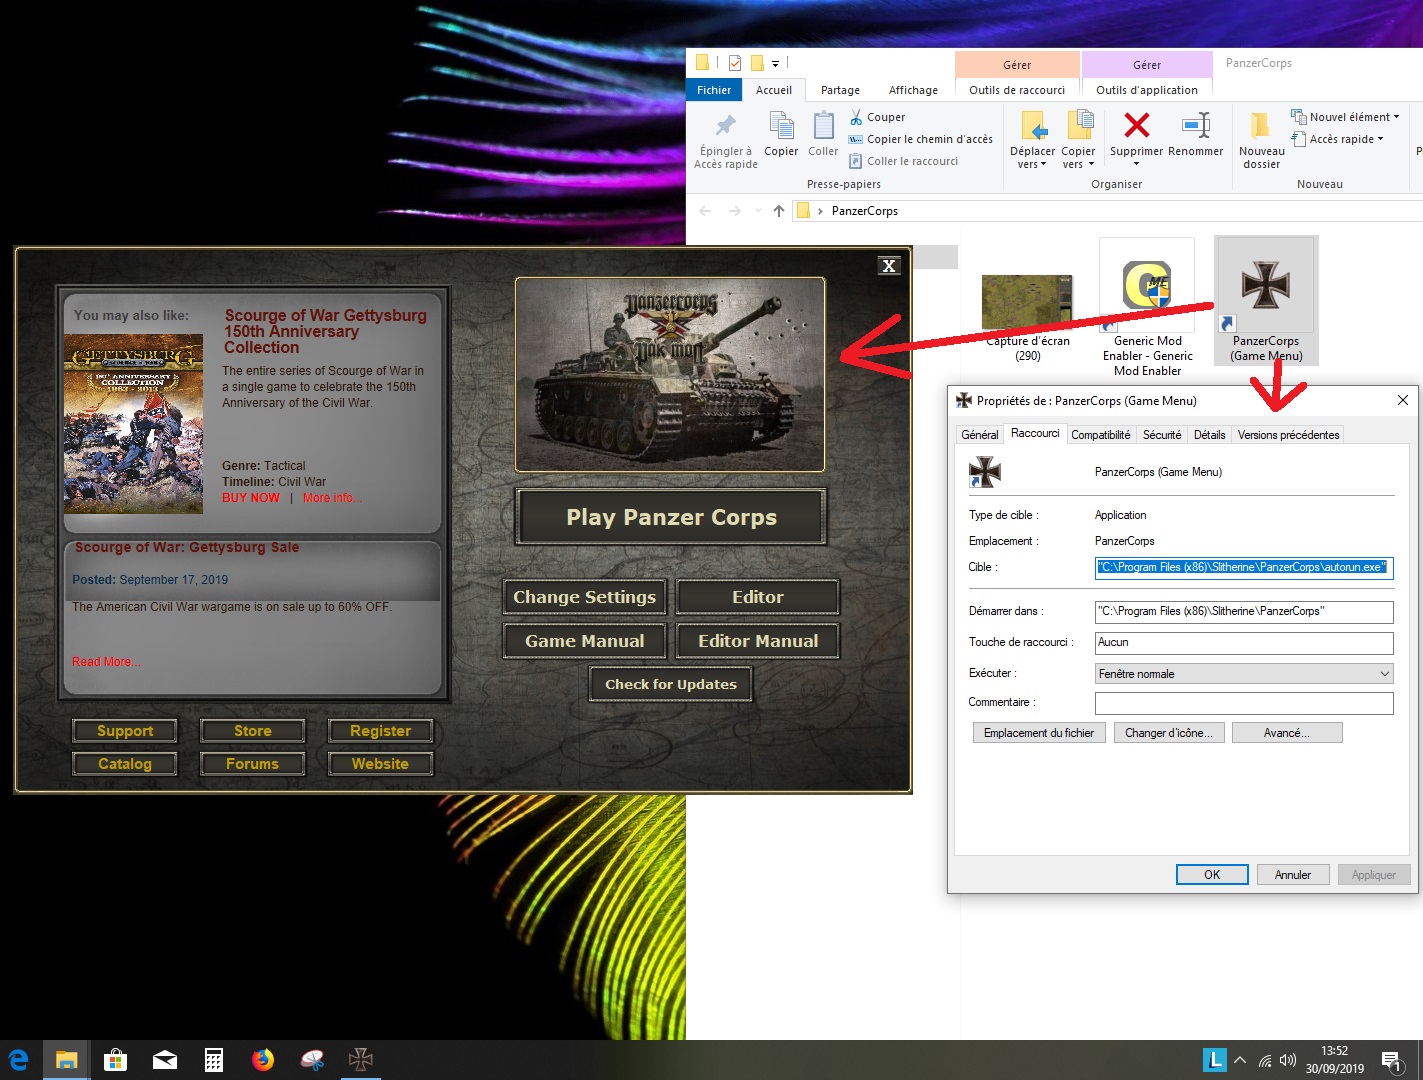Open Versions précédentes tab
This screenshot has height=1080, width=1423.
1288,435
